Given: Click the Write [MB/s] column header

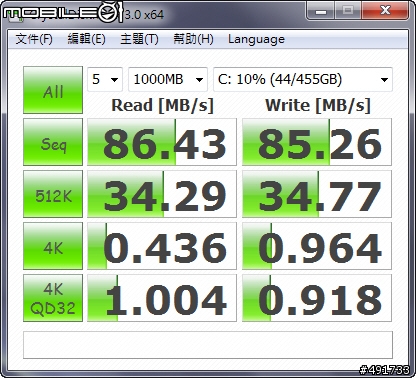Looking at the screenshot, I should (318, 106).
